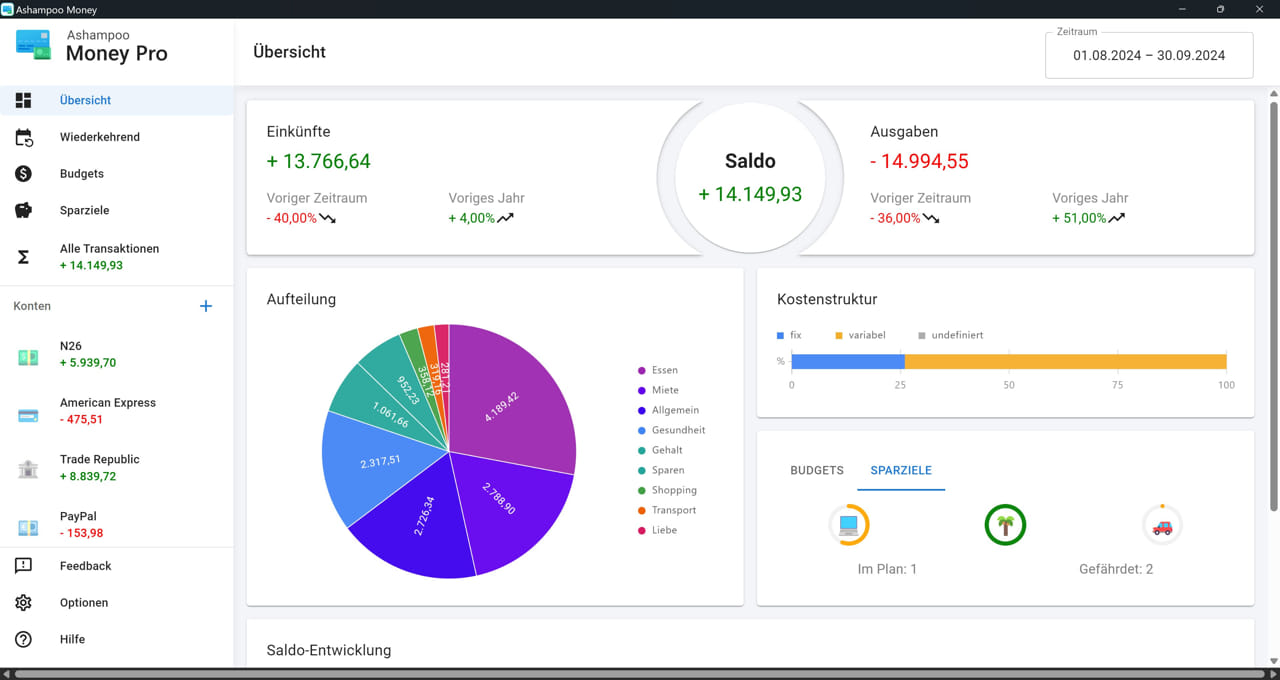Viewport: 1280px width, 680px height.
Task: Add a new account with the plus button
Action: tap(206, 306)
